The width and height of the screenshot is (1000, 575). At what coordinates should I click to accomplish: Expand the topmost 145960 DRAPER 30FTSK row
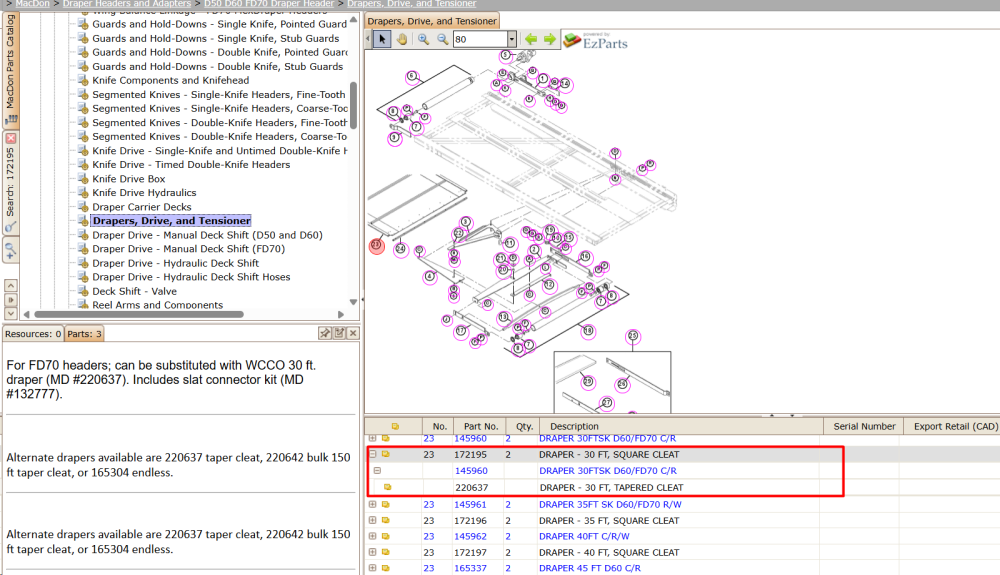click(x=372, y=439)
